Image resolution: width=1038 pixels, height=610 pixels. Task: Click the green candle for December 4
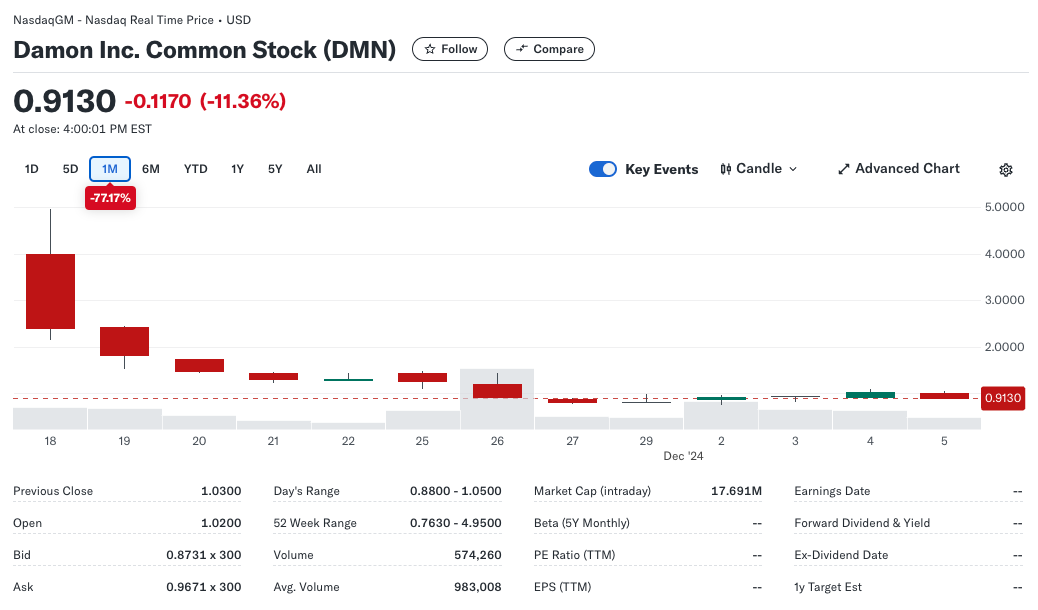coord(870,395)
